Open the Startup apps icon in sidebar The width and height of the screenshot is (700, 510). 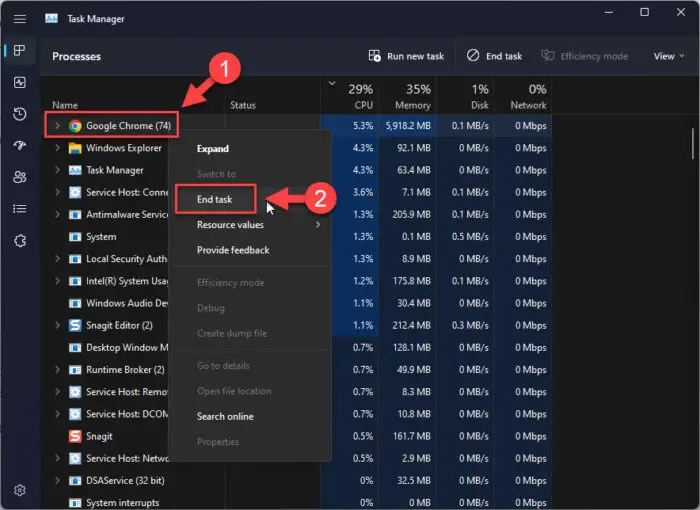point(20,146)
